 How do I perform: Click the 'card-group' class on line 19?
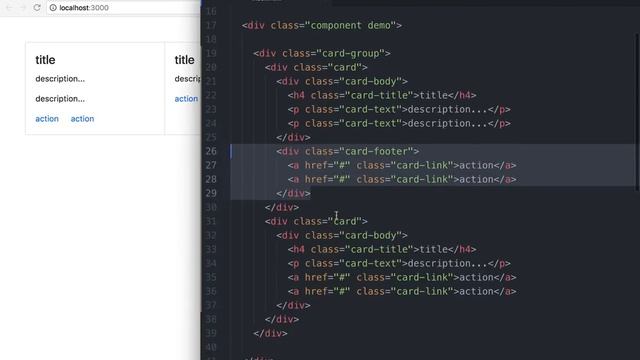coord(350,53)
